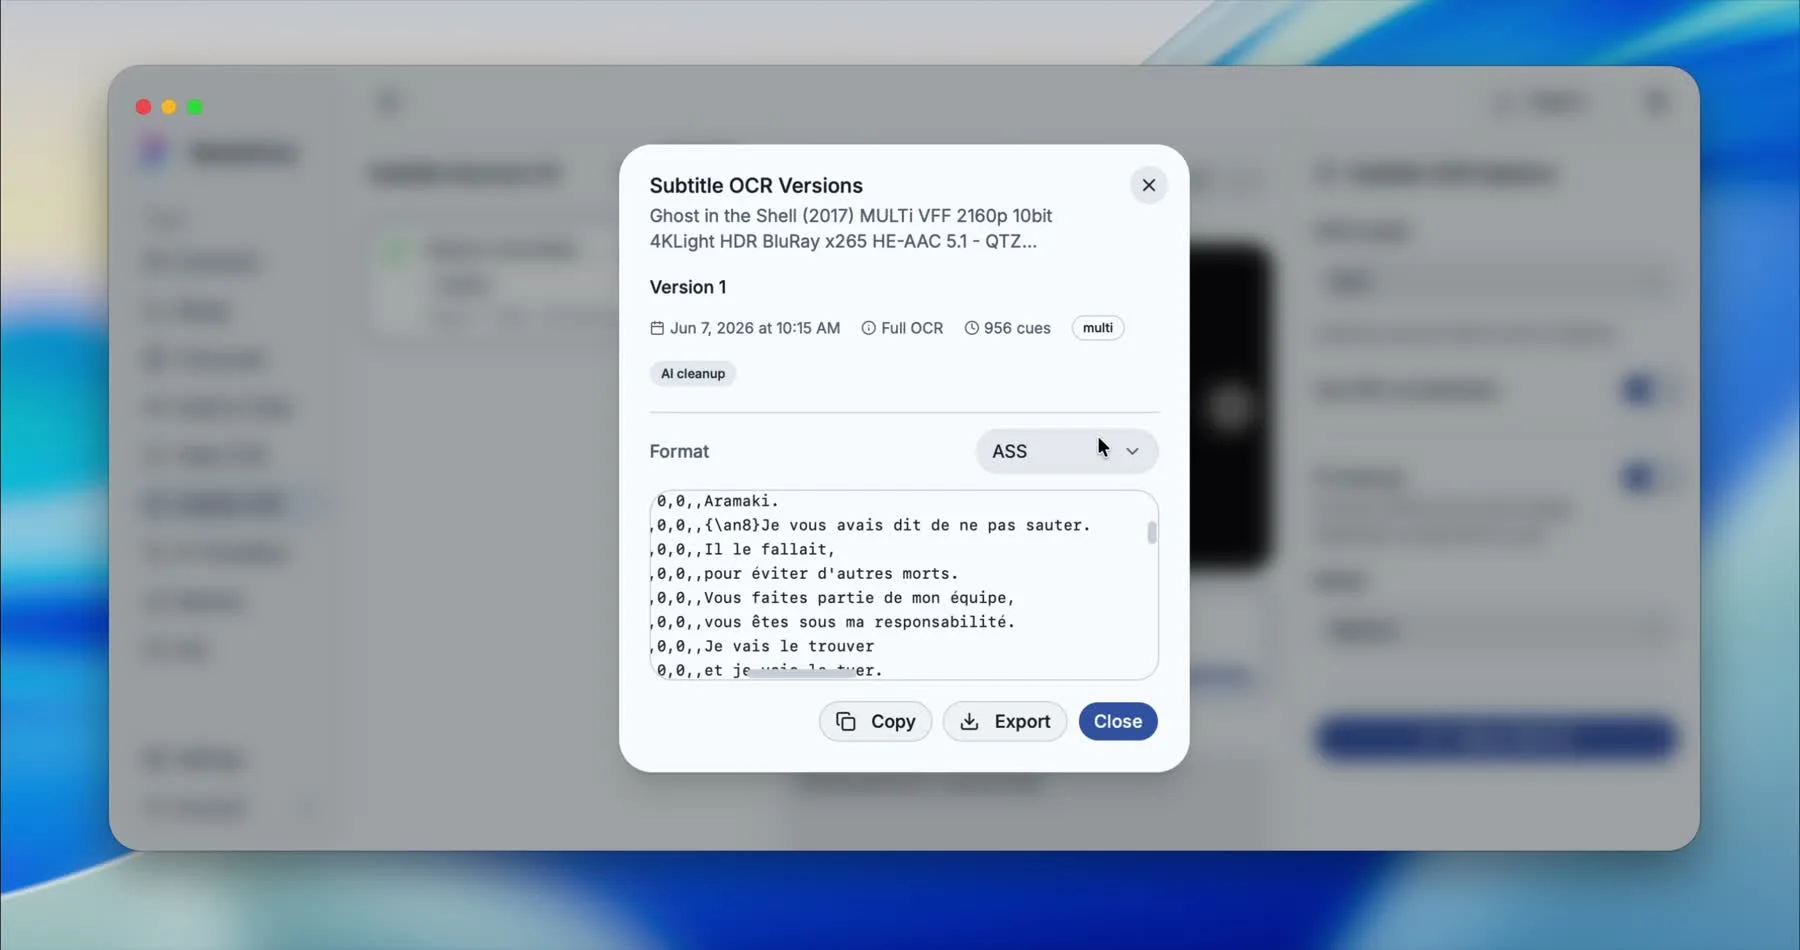Click the Ghost in the Shell file title

click(850, 229)
